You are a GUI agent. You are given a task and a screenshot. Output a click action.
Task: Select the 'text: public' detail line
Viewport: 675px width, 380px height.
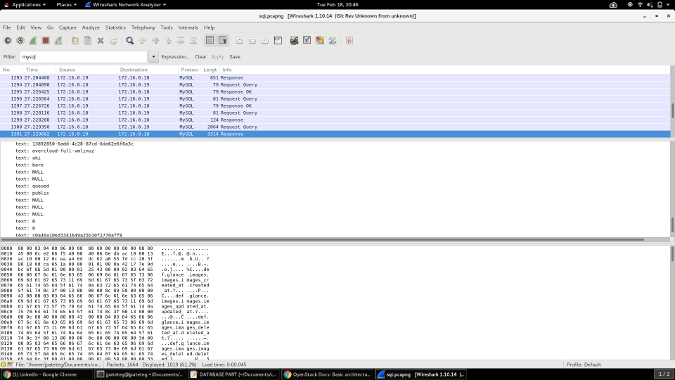32,193
